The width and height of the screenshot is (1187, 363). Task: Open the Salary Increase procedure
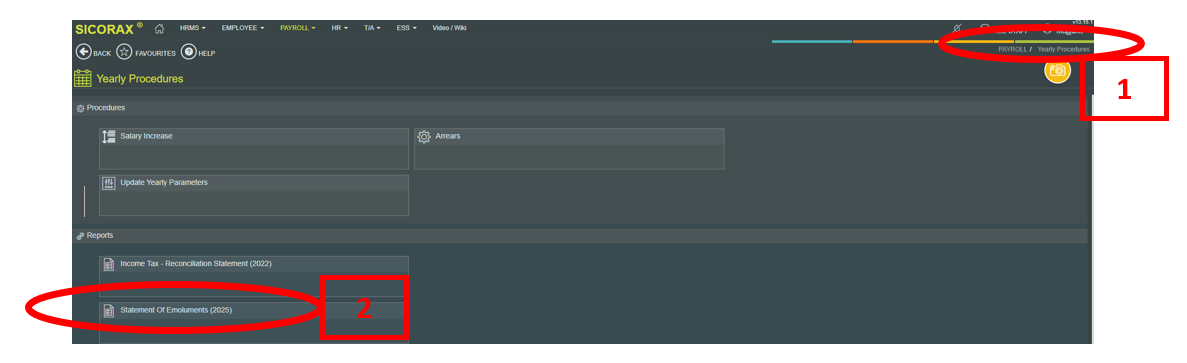[254, 149]
